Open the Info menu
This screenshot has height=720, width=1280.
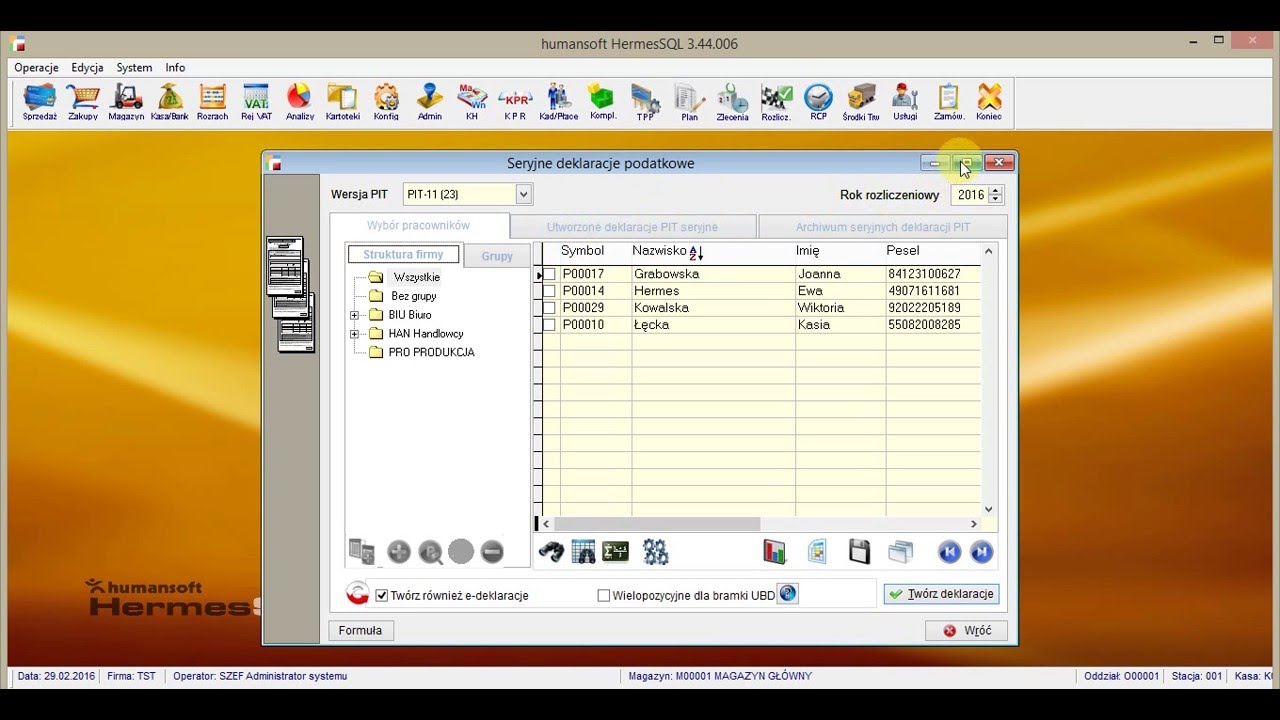(x=175, y=68)
